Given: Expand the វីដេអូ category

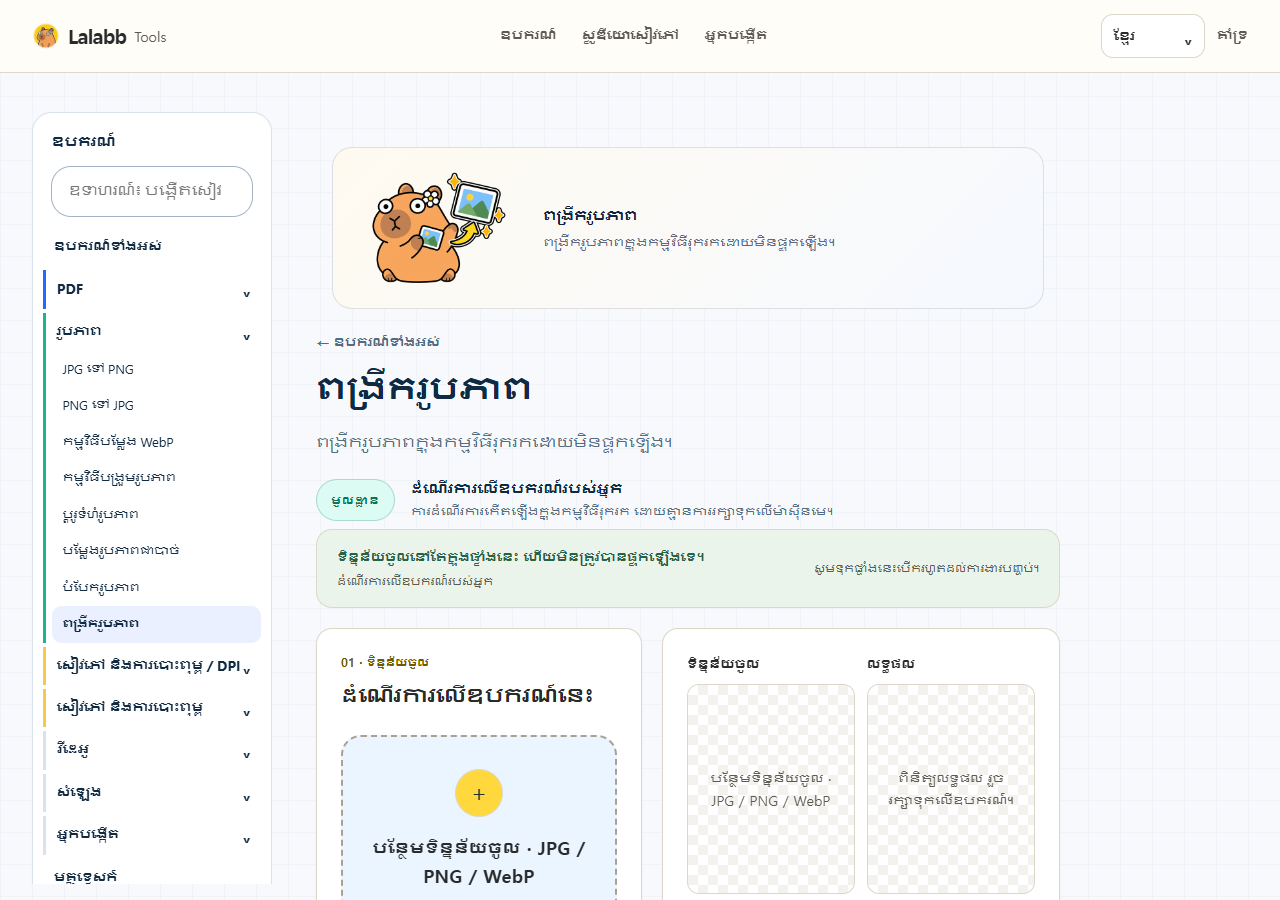Looking at the screenshot, I should [152, 750].
